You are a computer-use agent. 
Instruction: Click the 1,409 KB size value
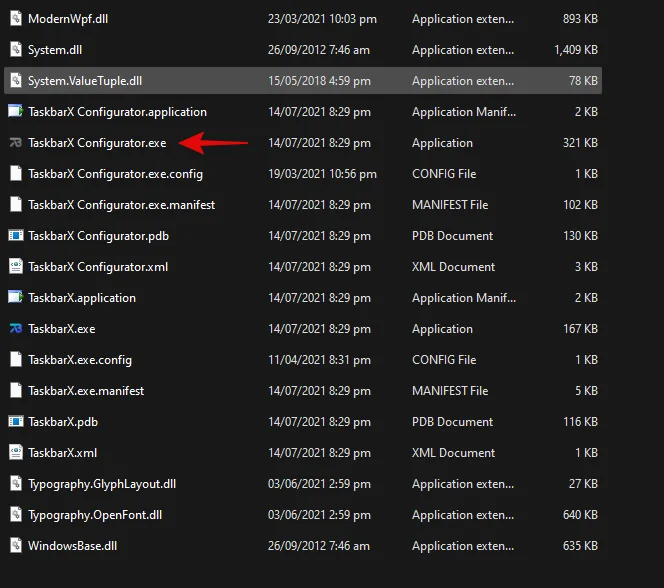pos(576,50)
